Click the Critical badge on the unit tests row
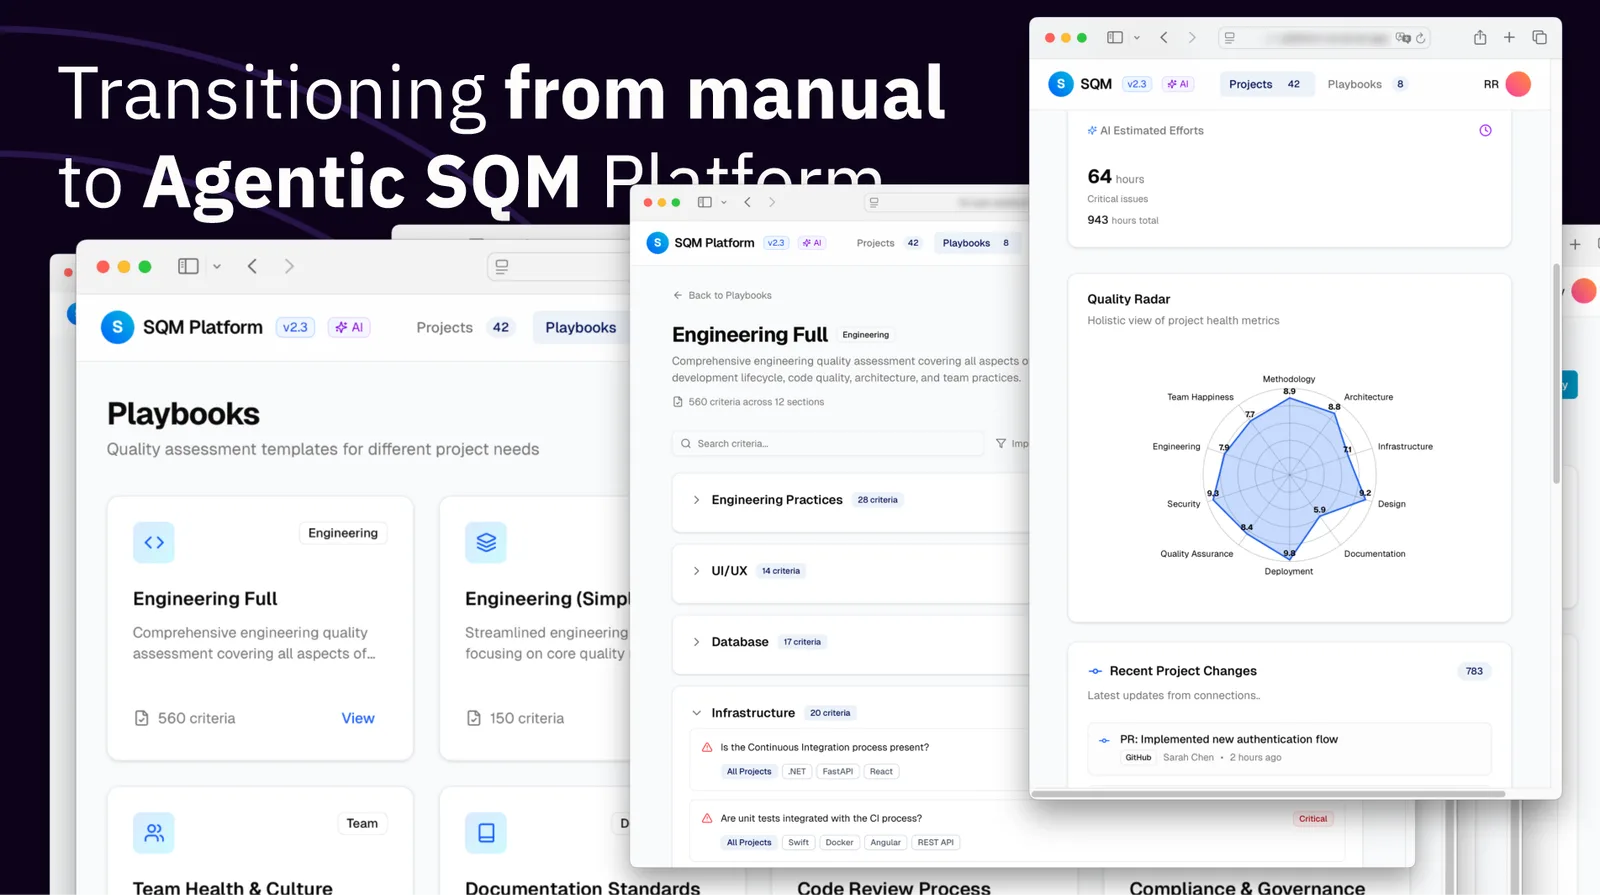 pos(1313,819)
